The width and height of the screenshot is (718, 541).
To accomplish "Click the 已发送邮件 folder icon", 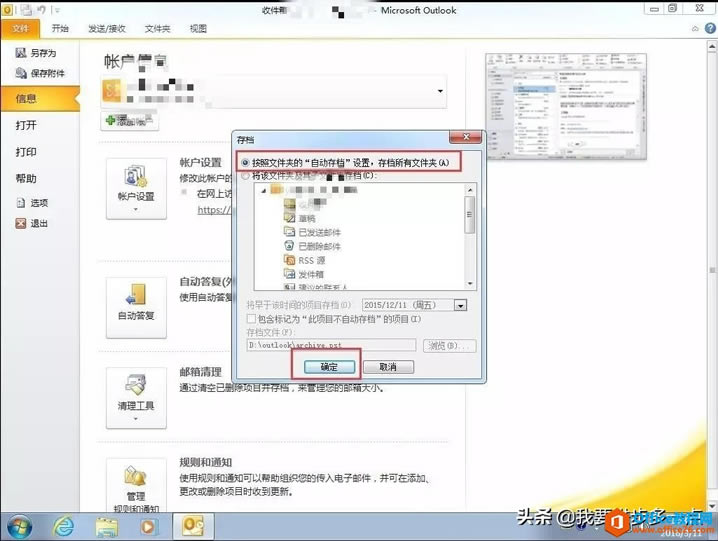I will [289, 232].
